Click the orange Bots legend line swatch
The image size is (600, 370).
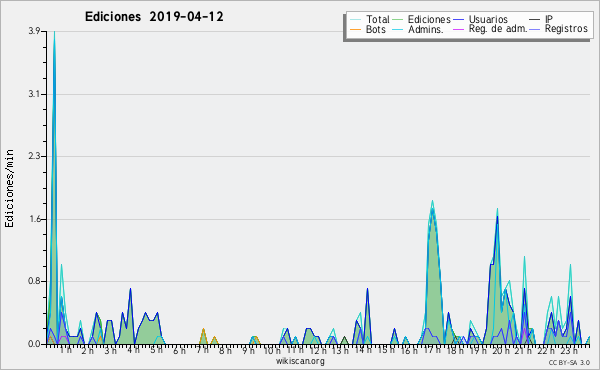coord(355,29)
